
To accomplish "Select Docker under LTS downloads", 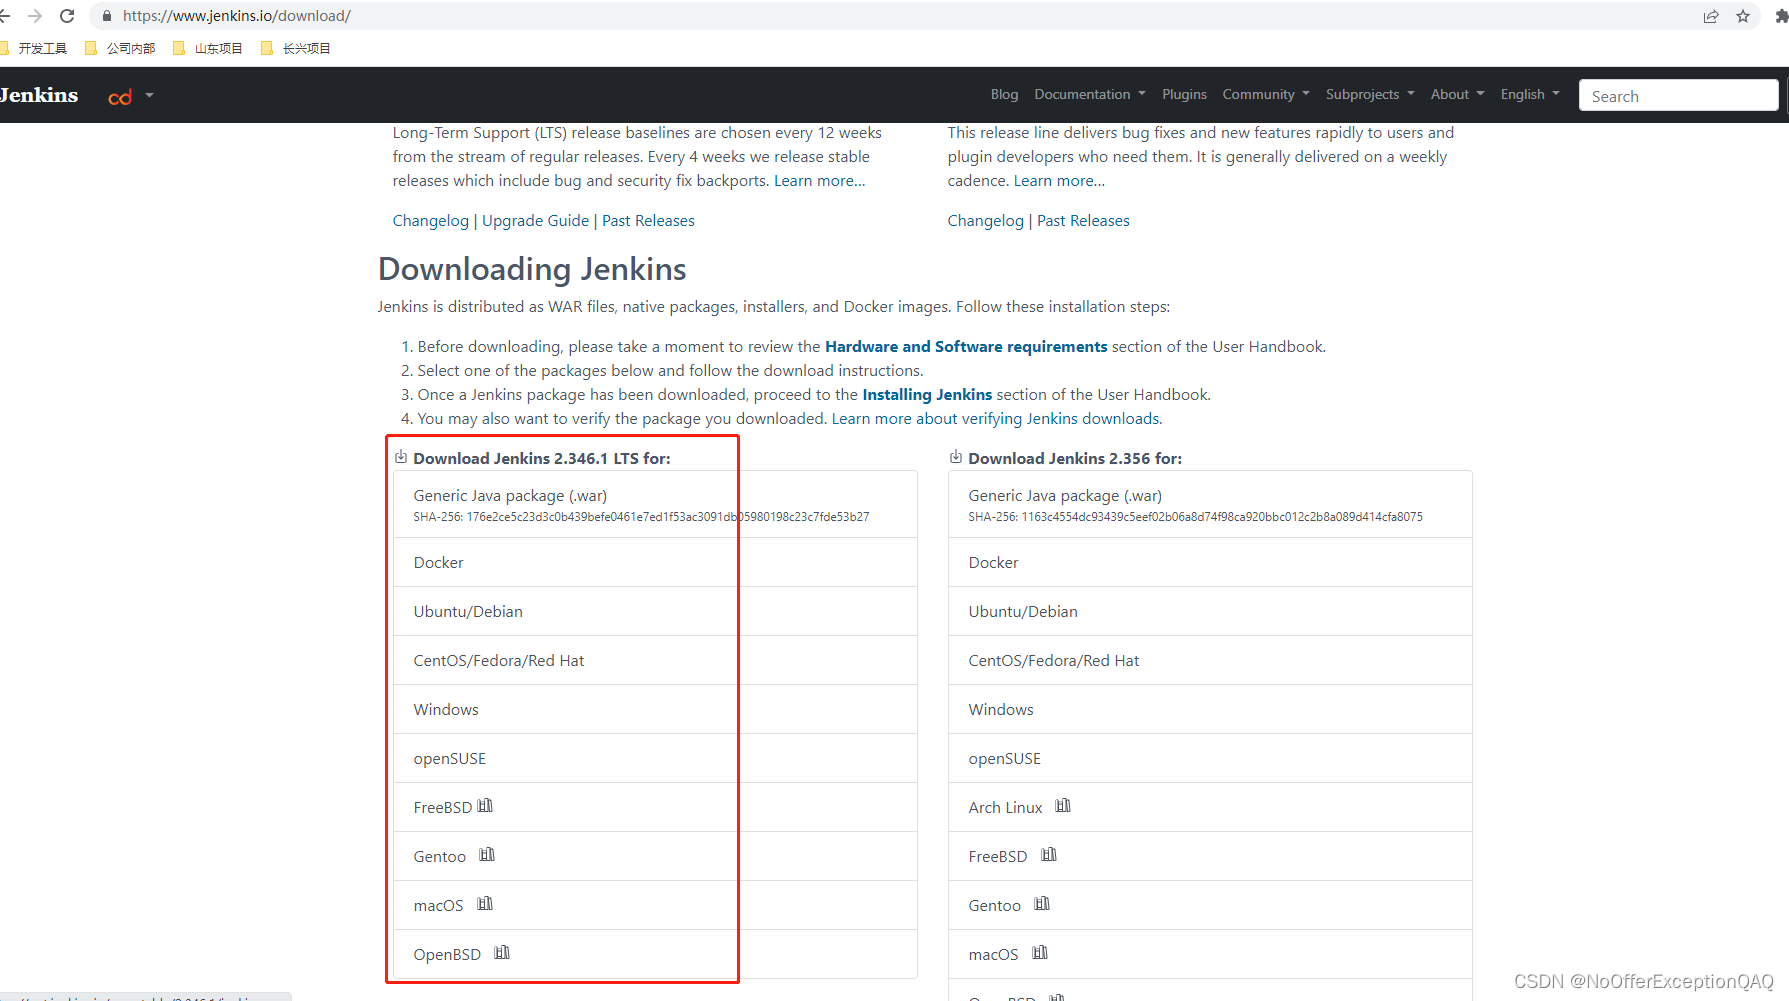I will [x=655, y=563].
